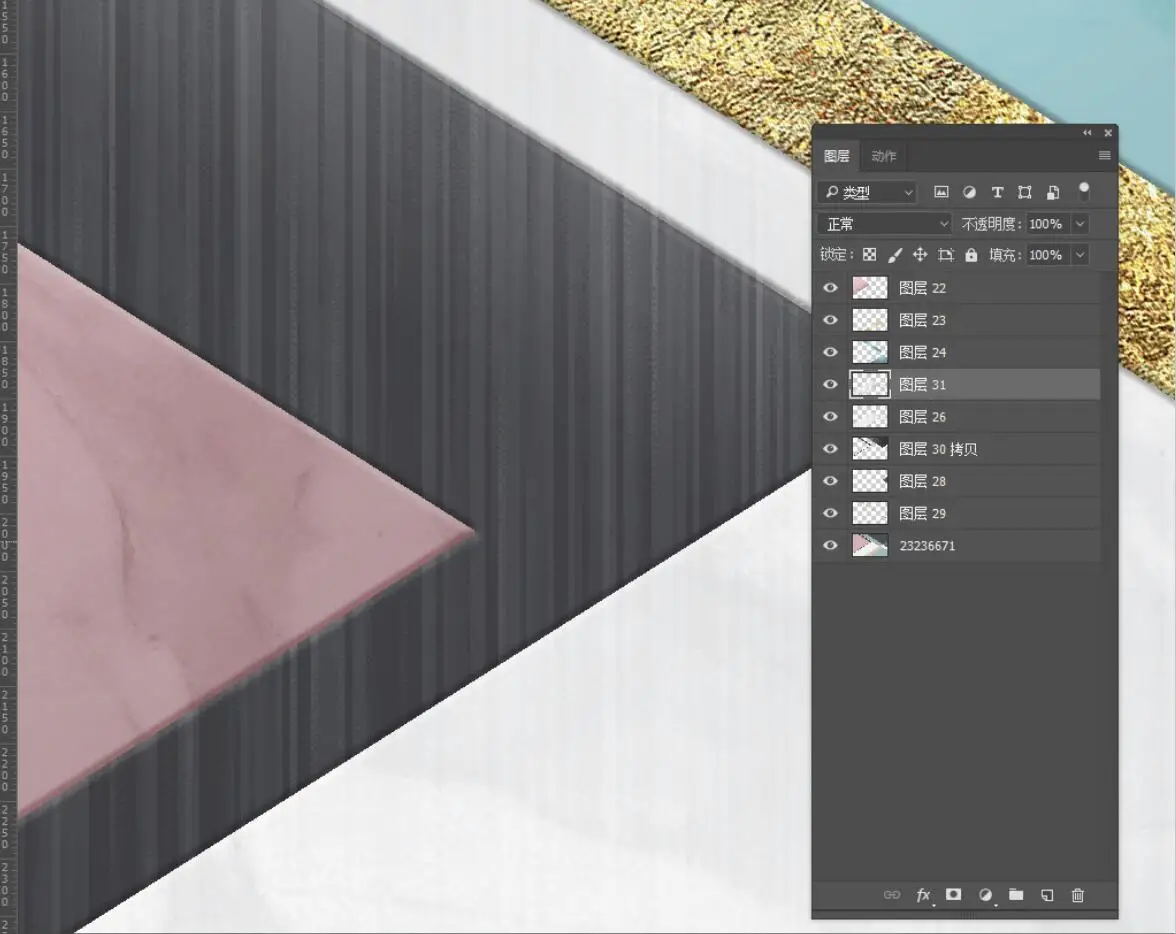The height and width of the screenshot is (934, 1176).
Task: Click the 不透明度 100% value field
Action: [x=1047, y=224]
